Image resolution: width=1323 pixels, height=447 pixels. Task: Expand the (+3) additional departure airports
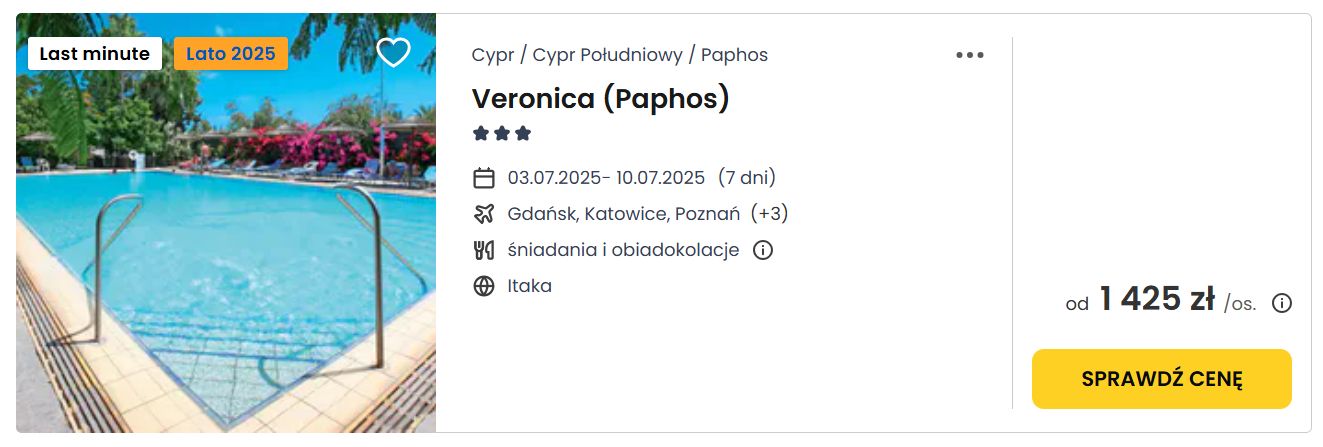pos(769,214)
